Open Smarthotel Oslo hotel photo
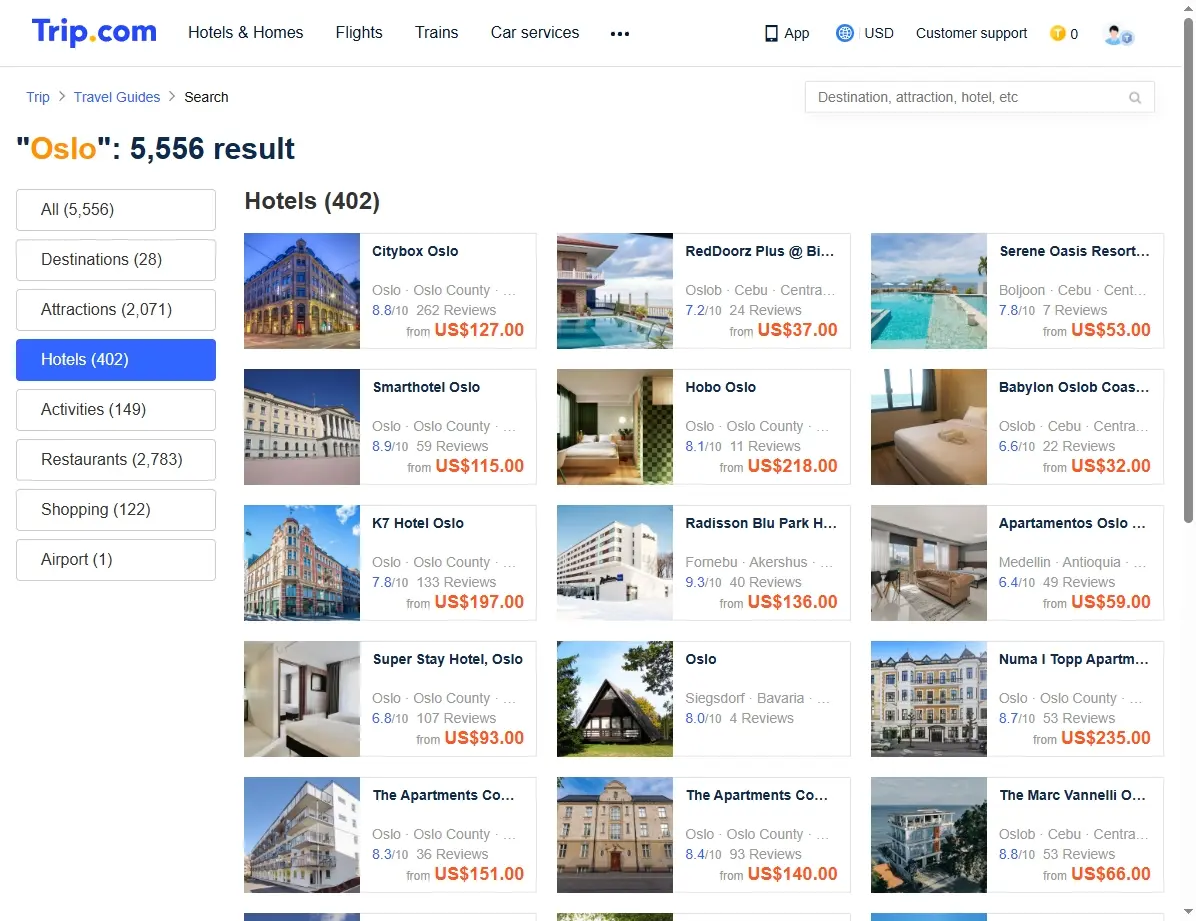Image resolution: width=1196 pixels, height=921 pixels. (302, 427)
